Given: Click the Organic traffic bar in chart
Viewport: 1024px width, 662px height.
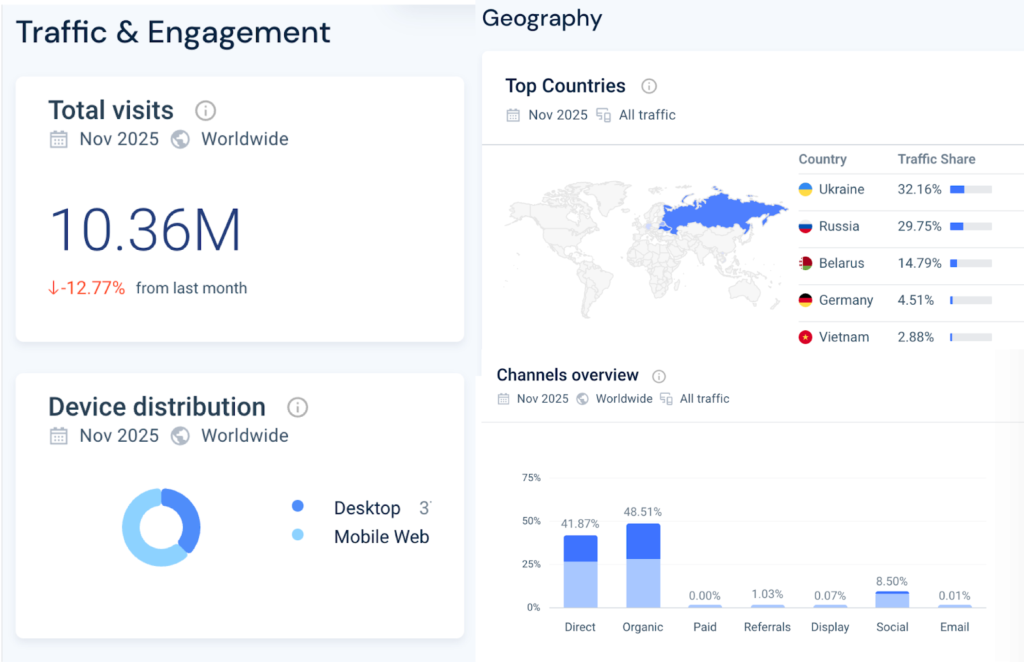Looking at the screenshot, I should (643, 566).
